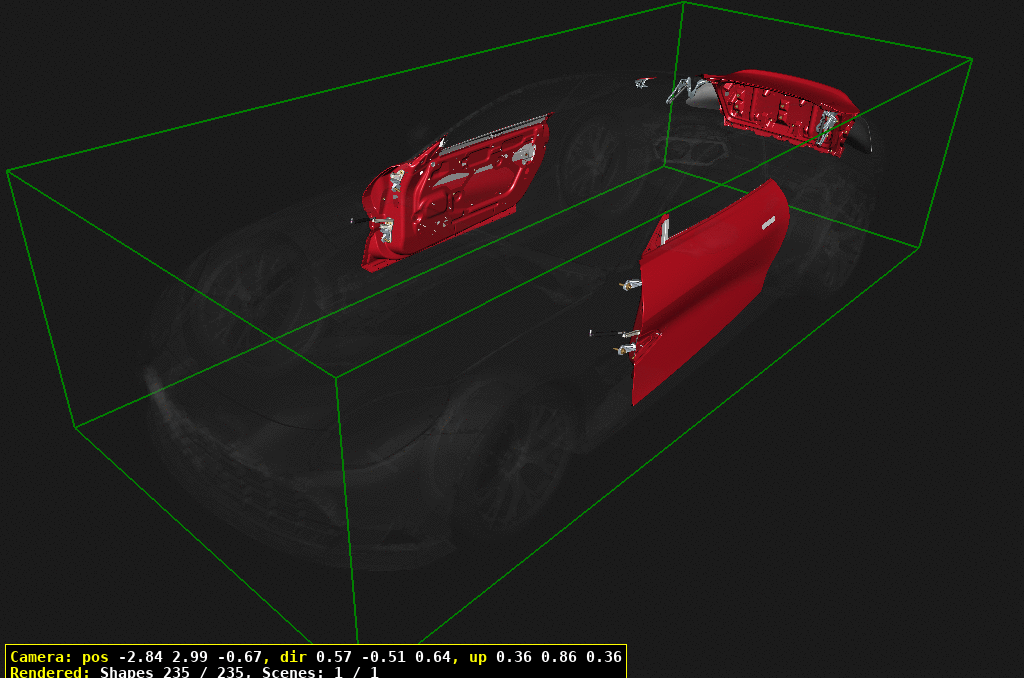Select the red rear quarter panel assembly
Viewport: 1024px width, 678px height.
[x=780, y=110]
